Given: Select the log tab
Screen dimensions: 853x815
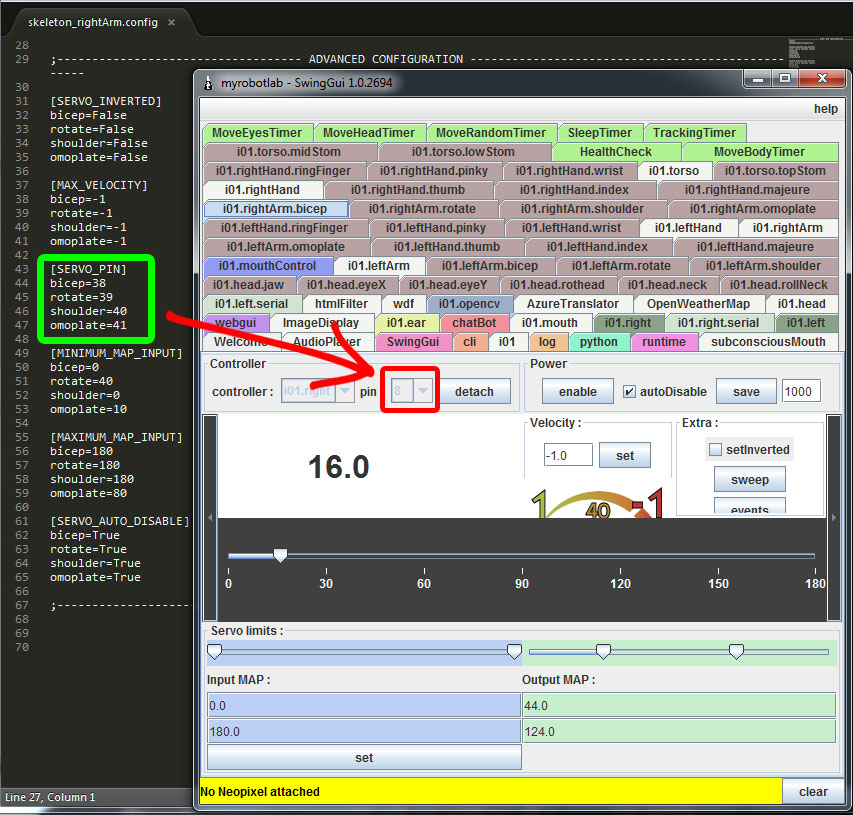Looking at the screenshot, I should point(547,342).
